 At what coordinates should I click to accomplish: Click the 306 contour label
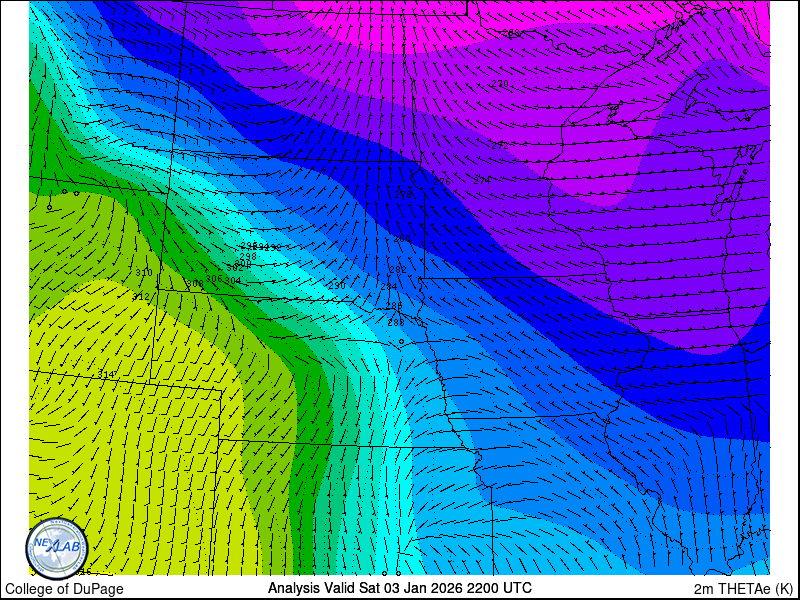214,279
